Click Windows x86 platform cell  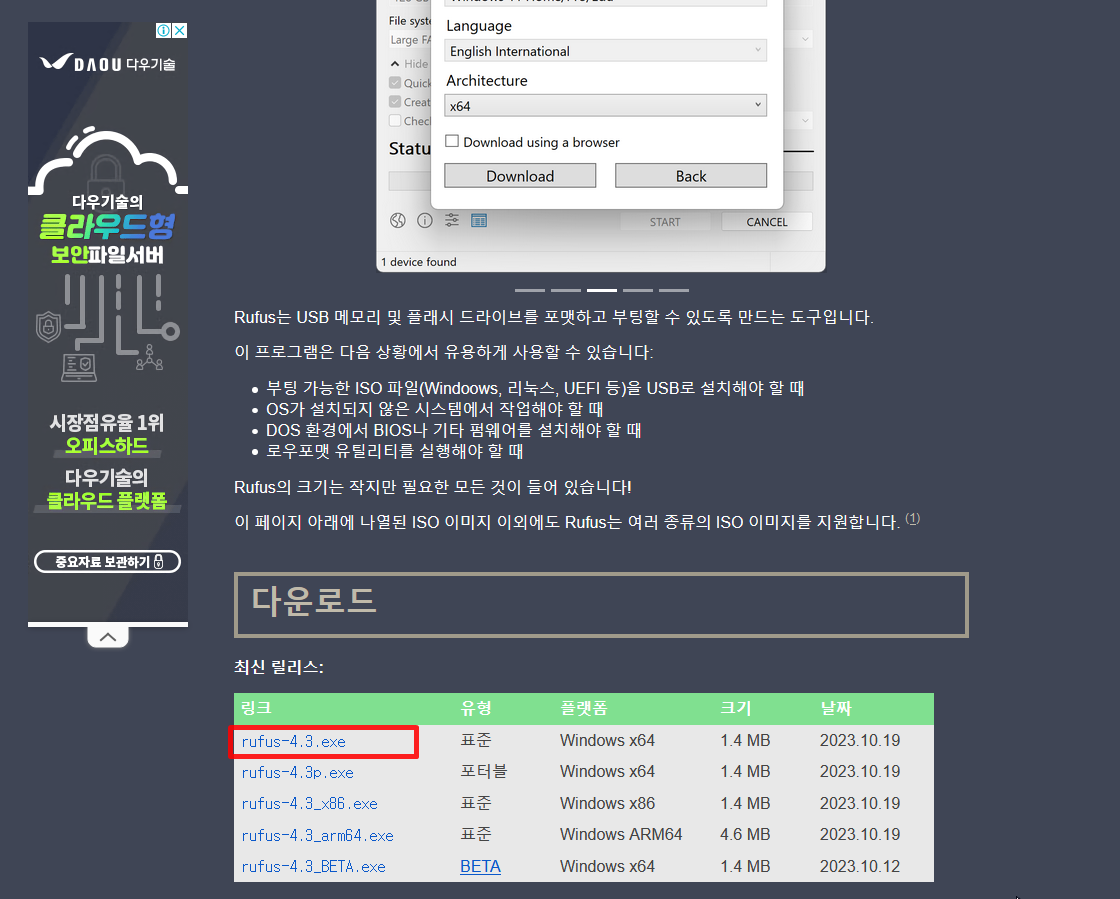coord(607,803)
